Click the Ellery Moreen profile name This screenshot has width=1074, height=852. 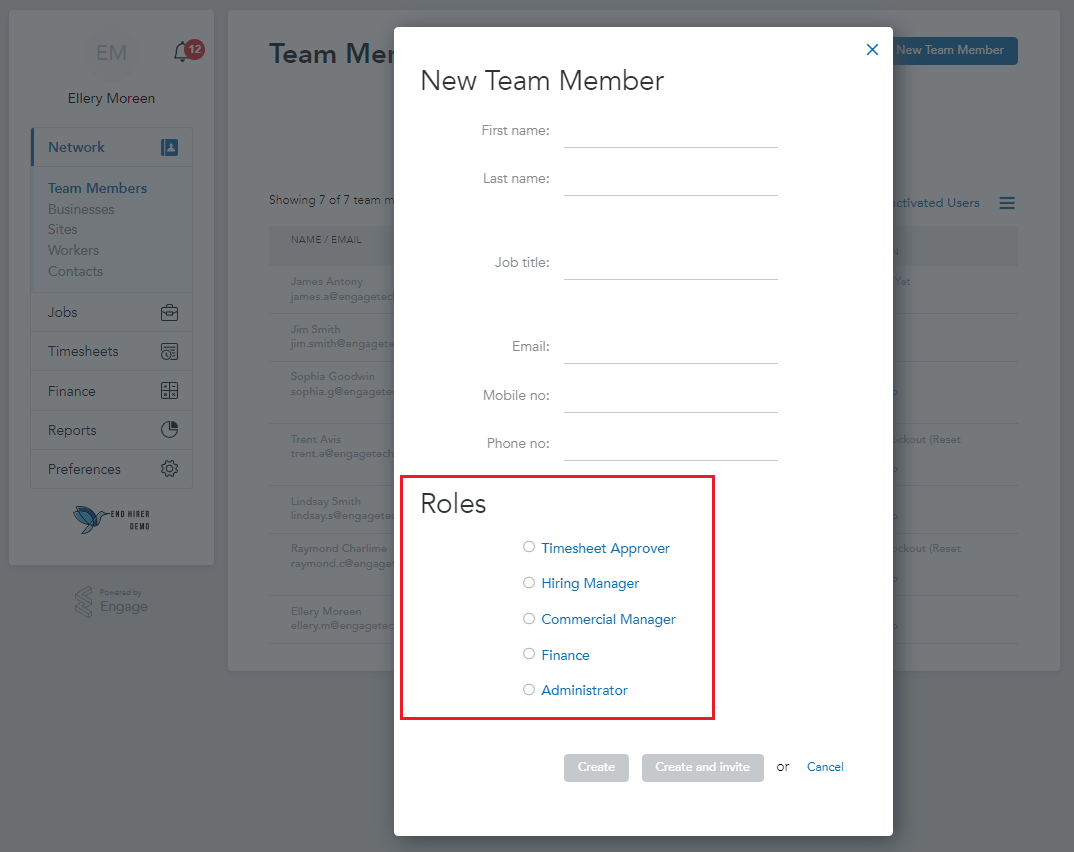point(111,99)
